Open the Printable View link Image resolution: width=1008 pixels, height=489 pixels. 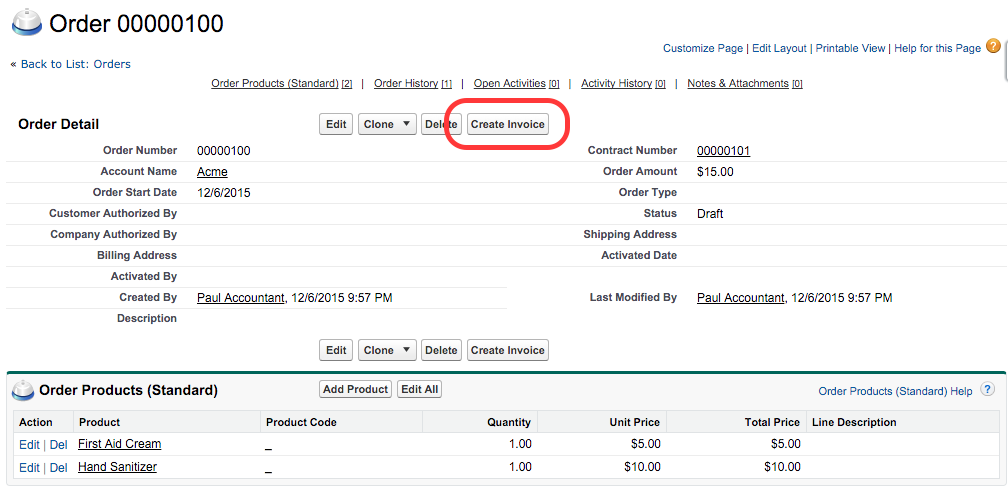(850, 48)
